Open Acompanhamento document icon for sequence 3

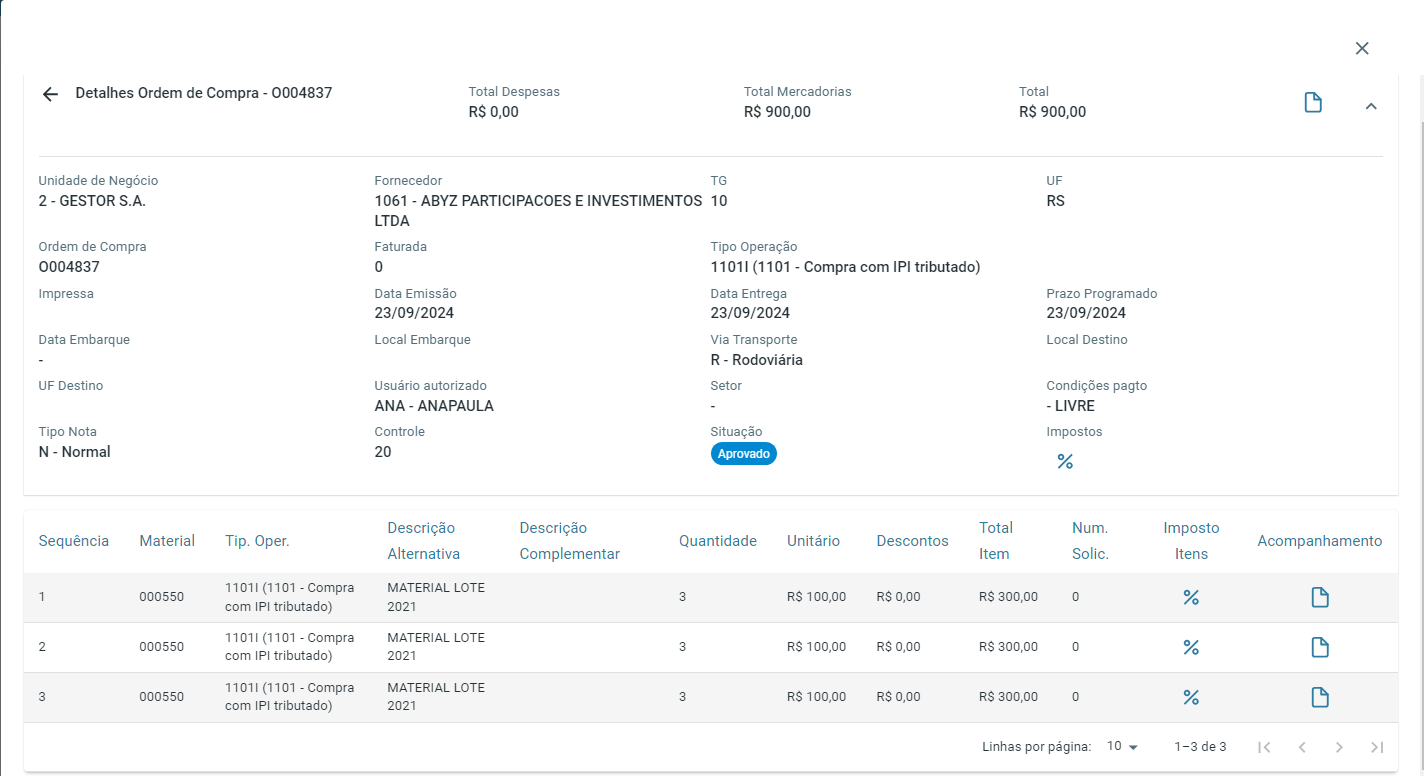point(1320,698)
